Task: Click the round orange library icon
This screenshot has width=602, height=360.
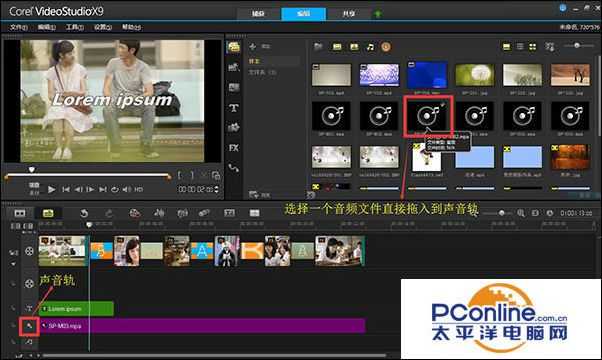Action: pos(386,47)
